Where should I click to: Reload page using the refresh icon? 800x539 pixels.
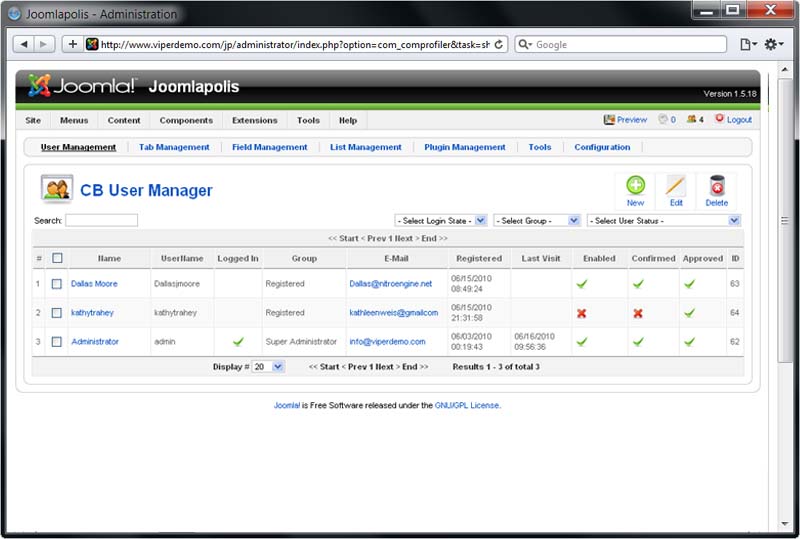499,44
